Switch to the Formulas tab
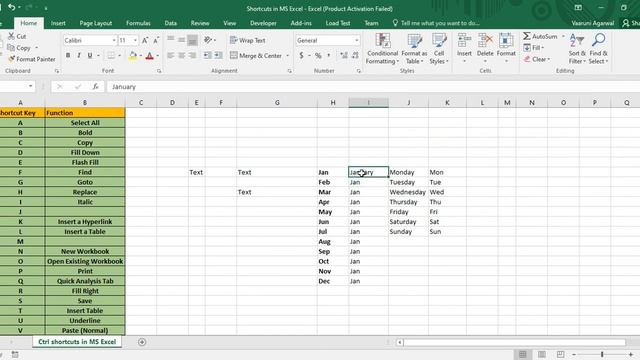Screen dimensions: 640x360 (x=138, y=23)
